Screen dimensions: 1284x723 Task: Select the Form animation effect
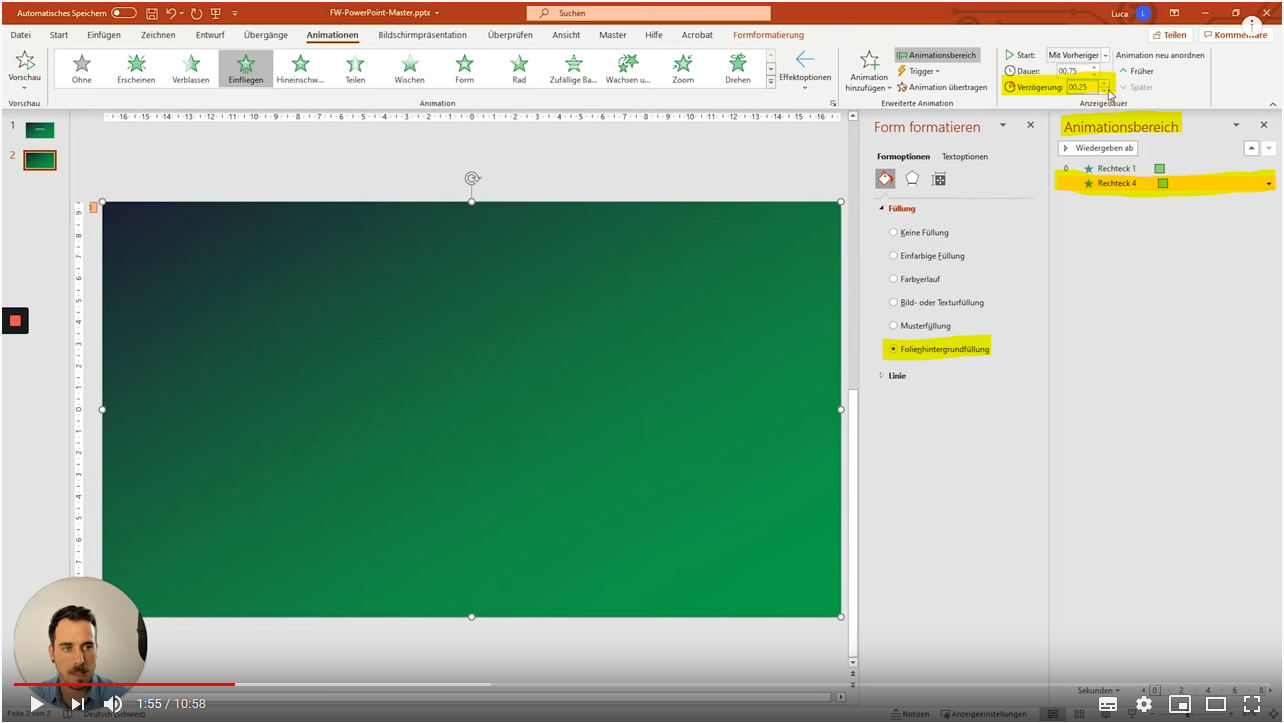tap(464, 69)
